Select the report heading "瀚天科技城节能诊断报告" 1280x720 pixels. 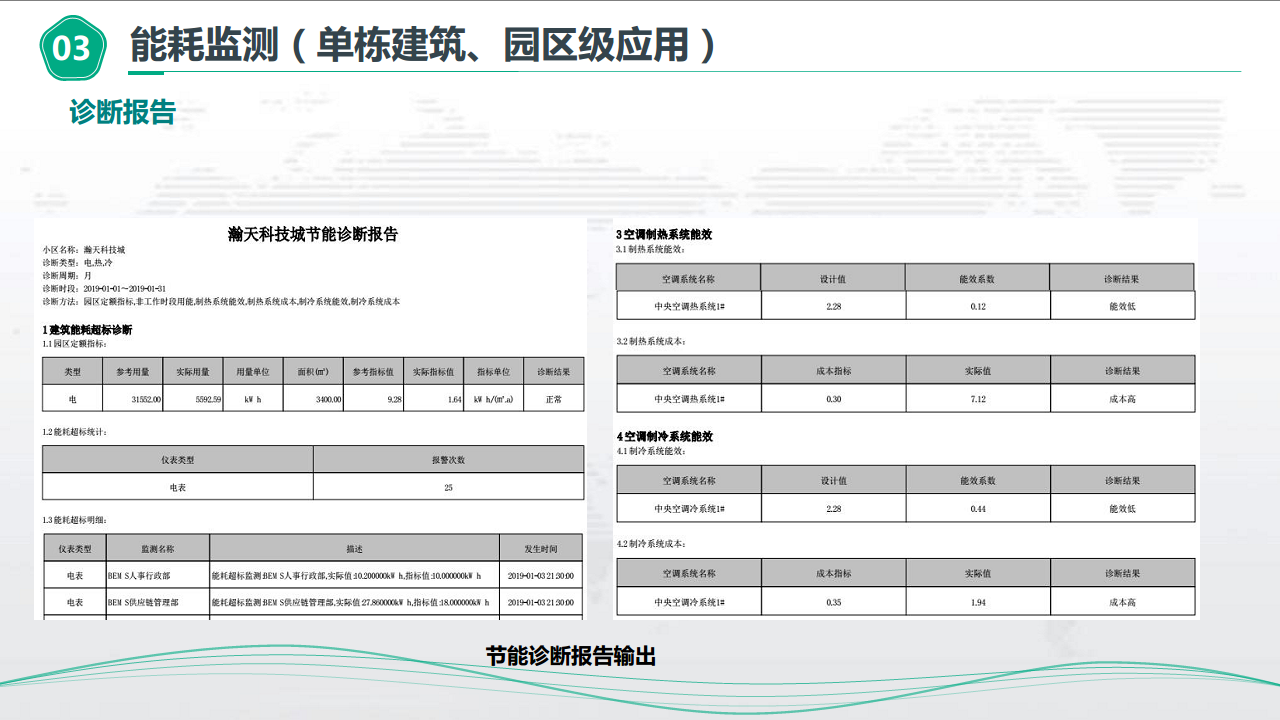point(312,234)
